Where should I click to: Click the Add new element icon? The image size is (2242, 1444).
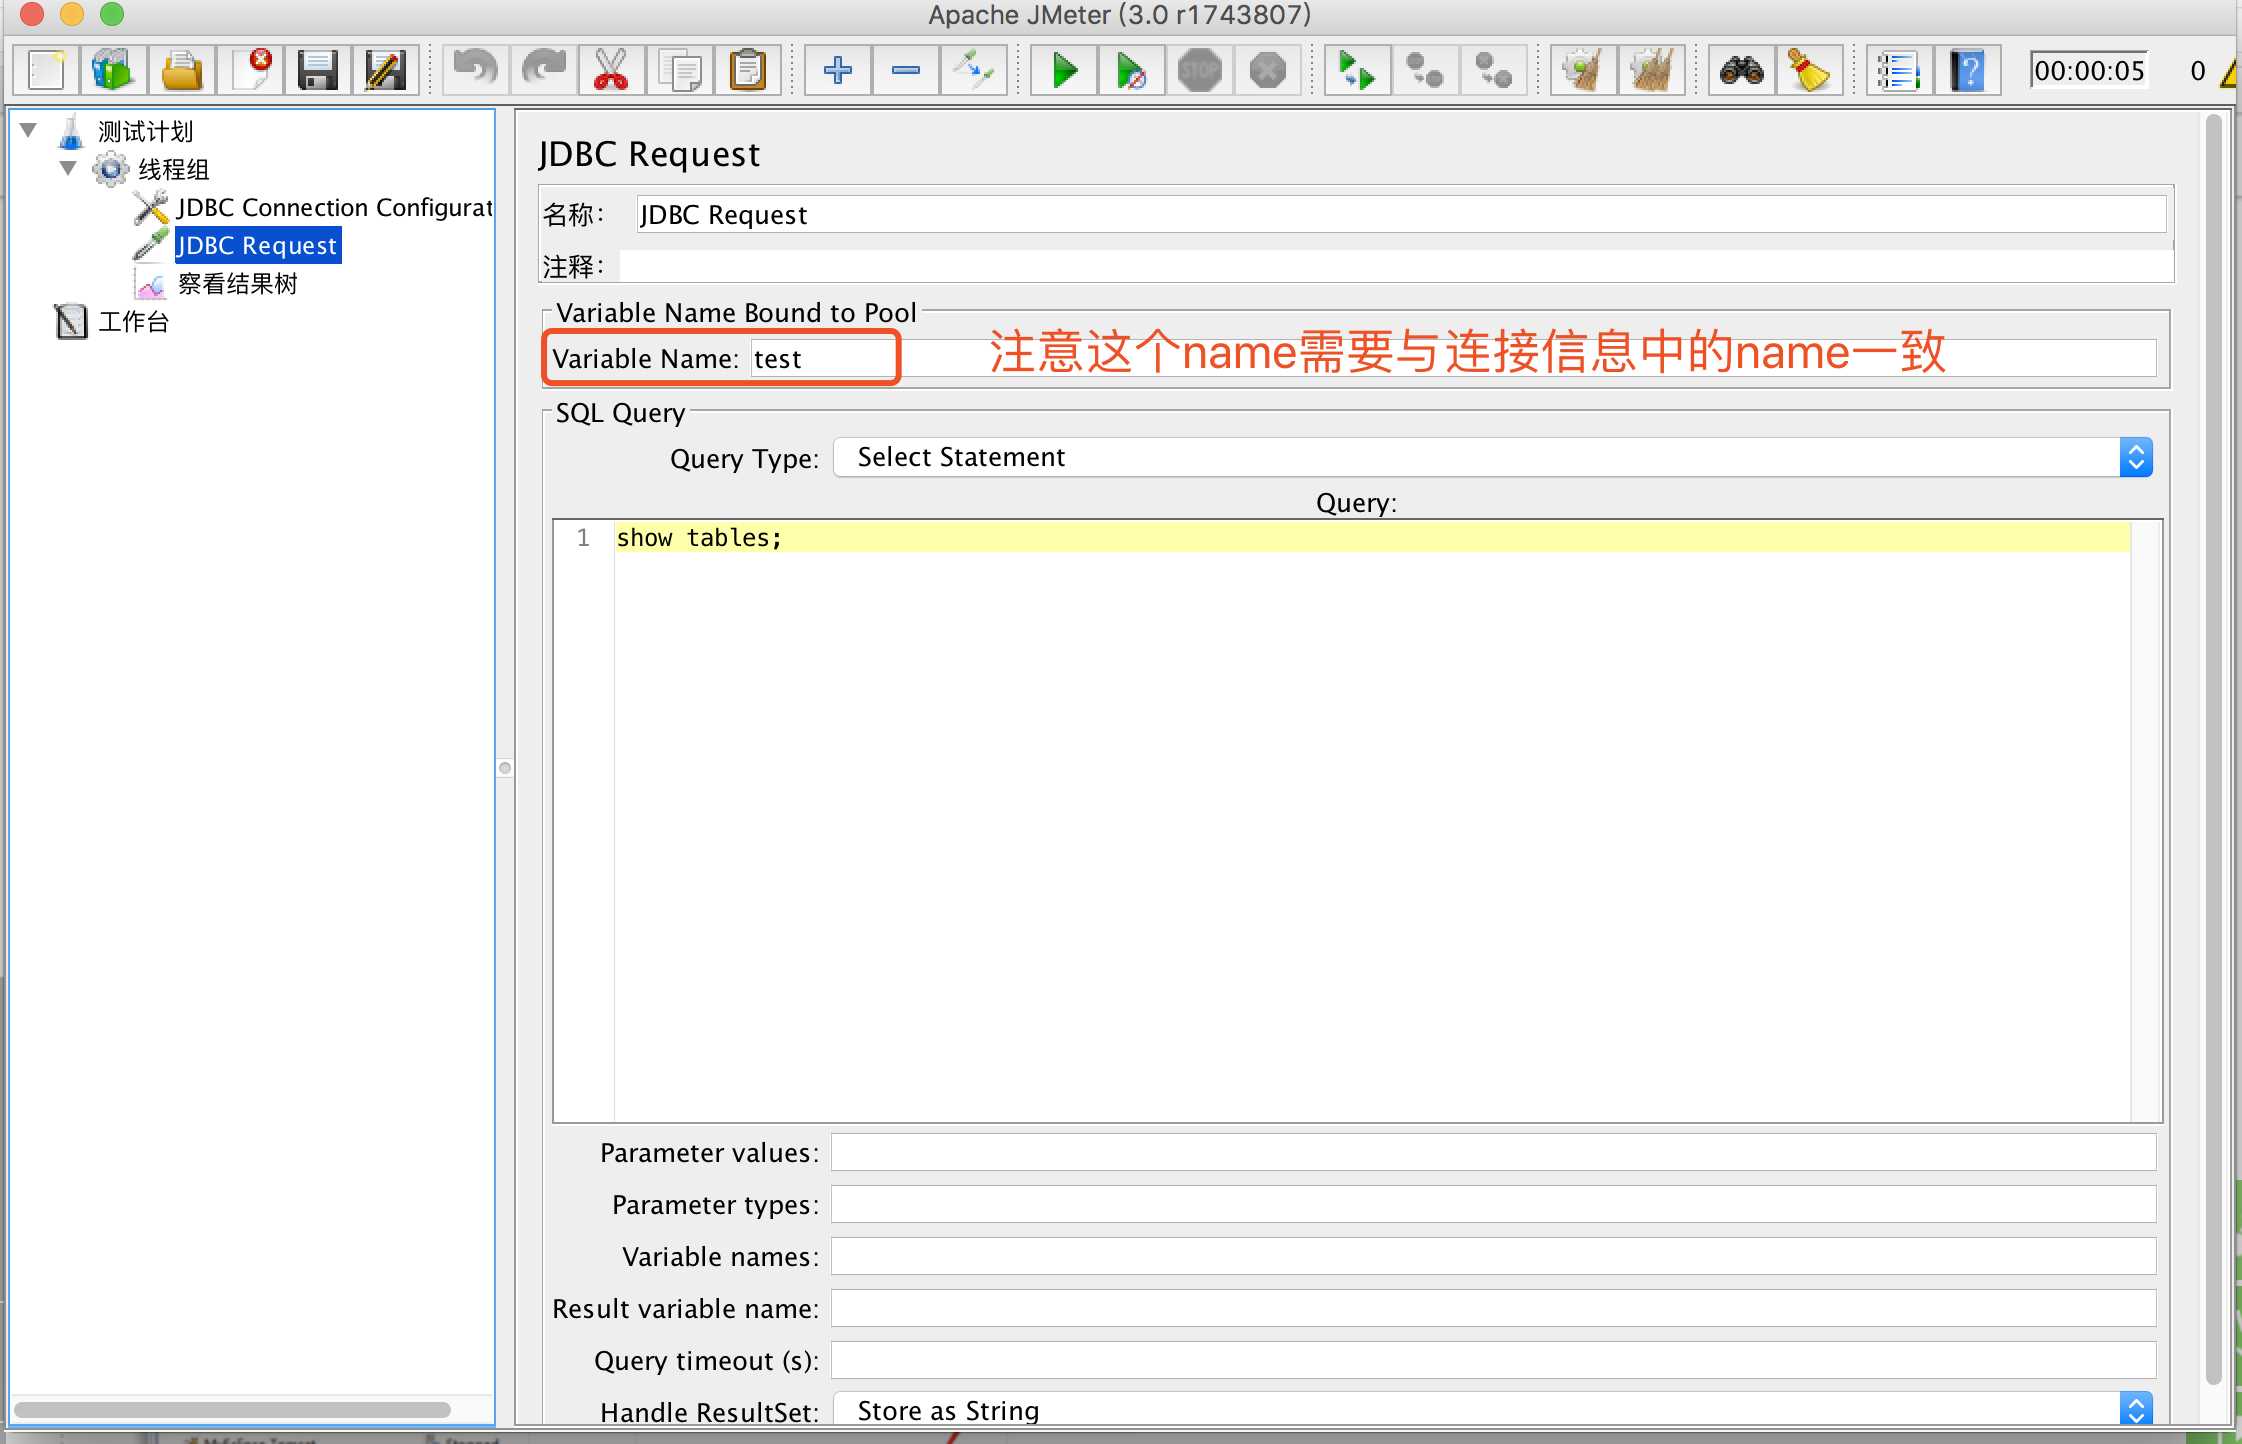(x=835, y=69)
